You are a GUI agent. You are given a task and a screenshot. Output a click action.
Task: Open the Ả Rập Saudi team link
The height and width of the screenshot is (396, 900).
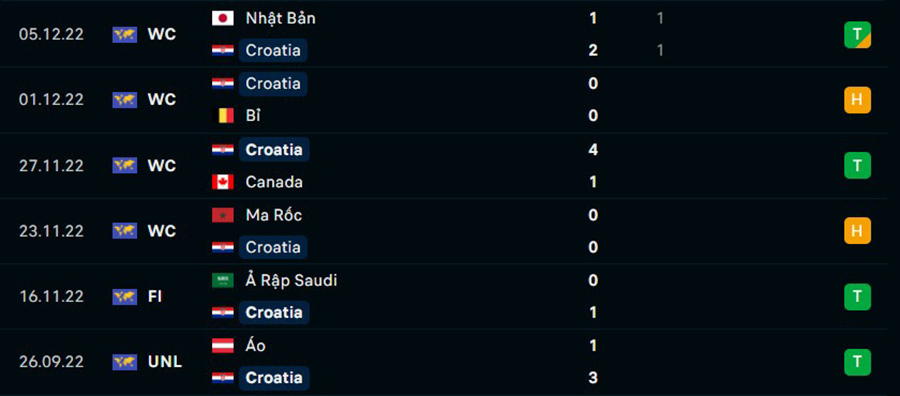[x=291, y=281]
